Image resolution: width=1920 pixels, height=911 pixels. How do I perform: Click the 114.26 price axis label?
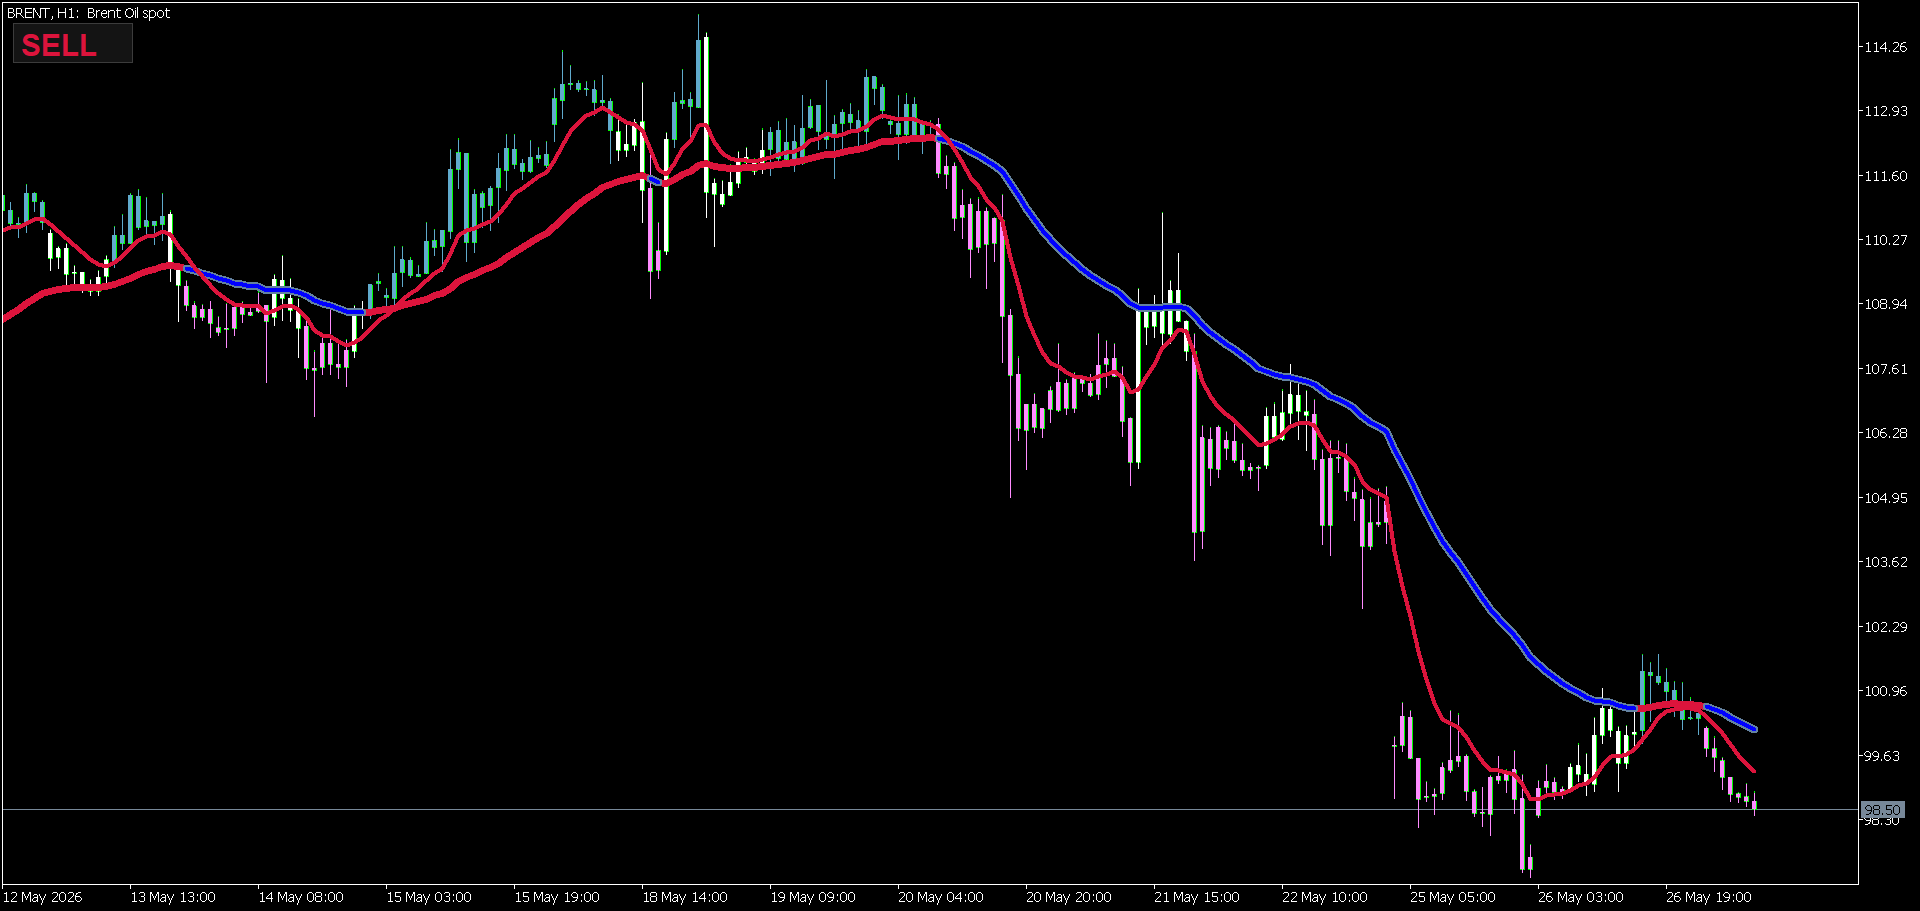point(1885,47)
